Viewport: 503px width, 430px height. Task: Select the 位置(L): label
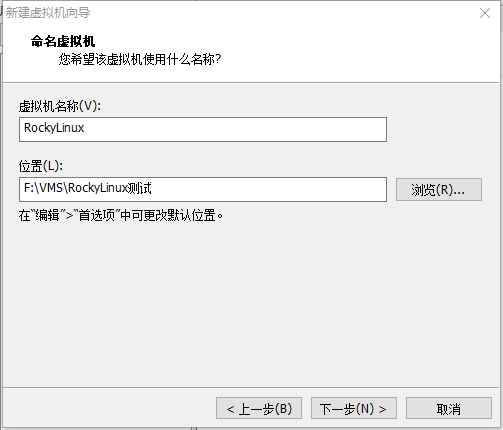(41, 166)
